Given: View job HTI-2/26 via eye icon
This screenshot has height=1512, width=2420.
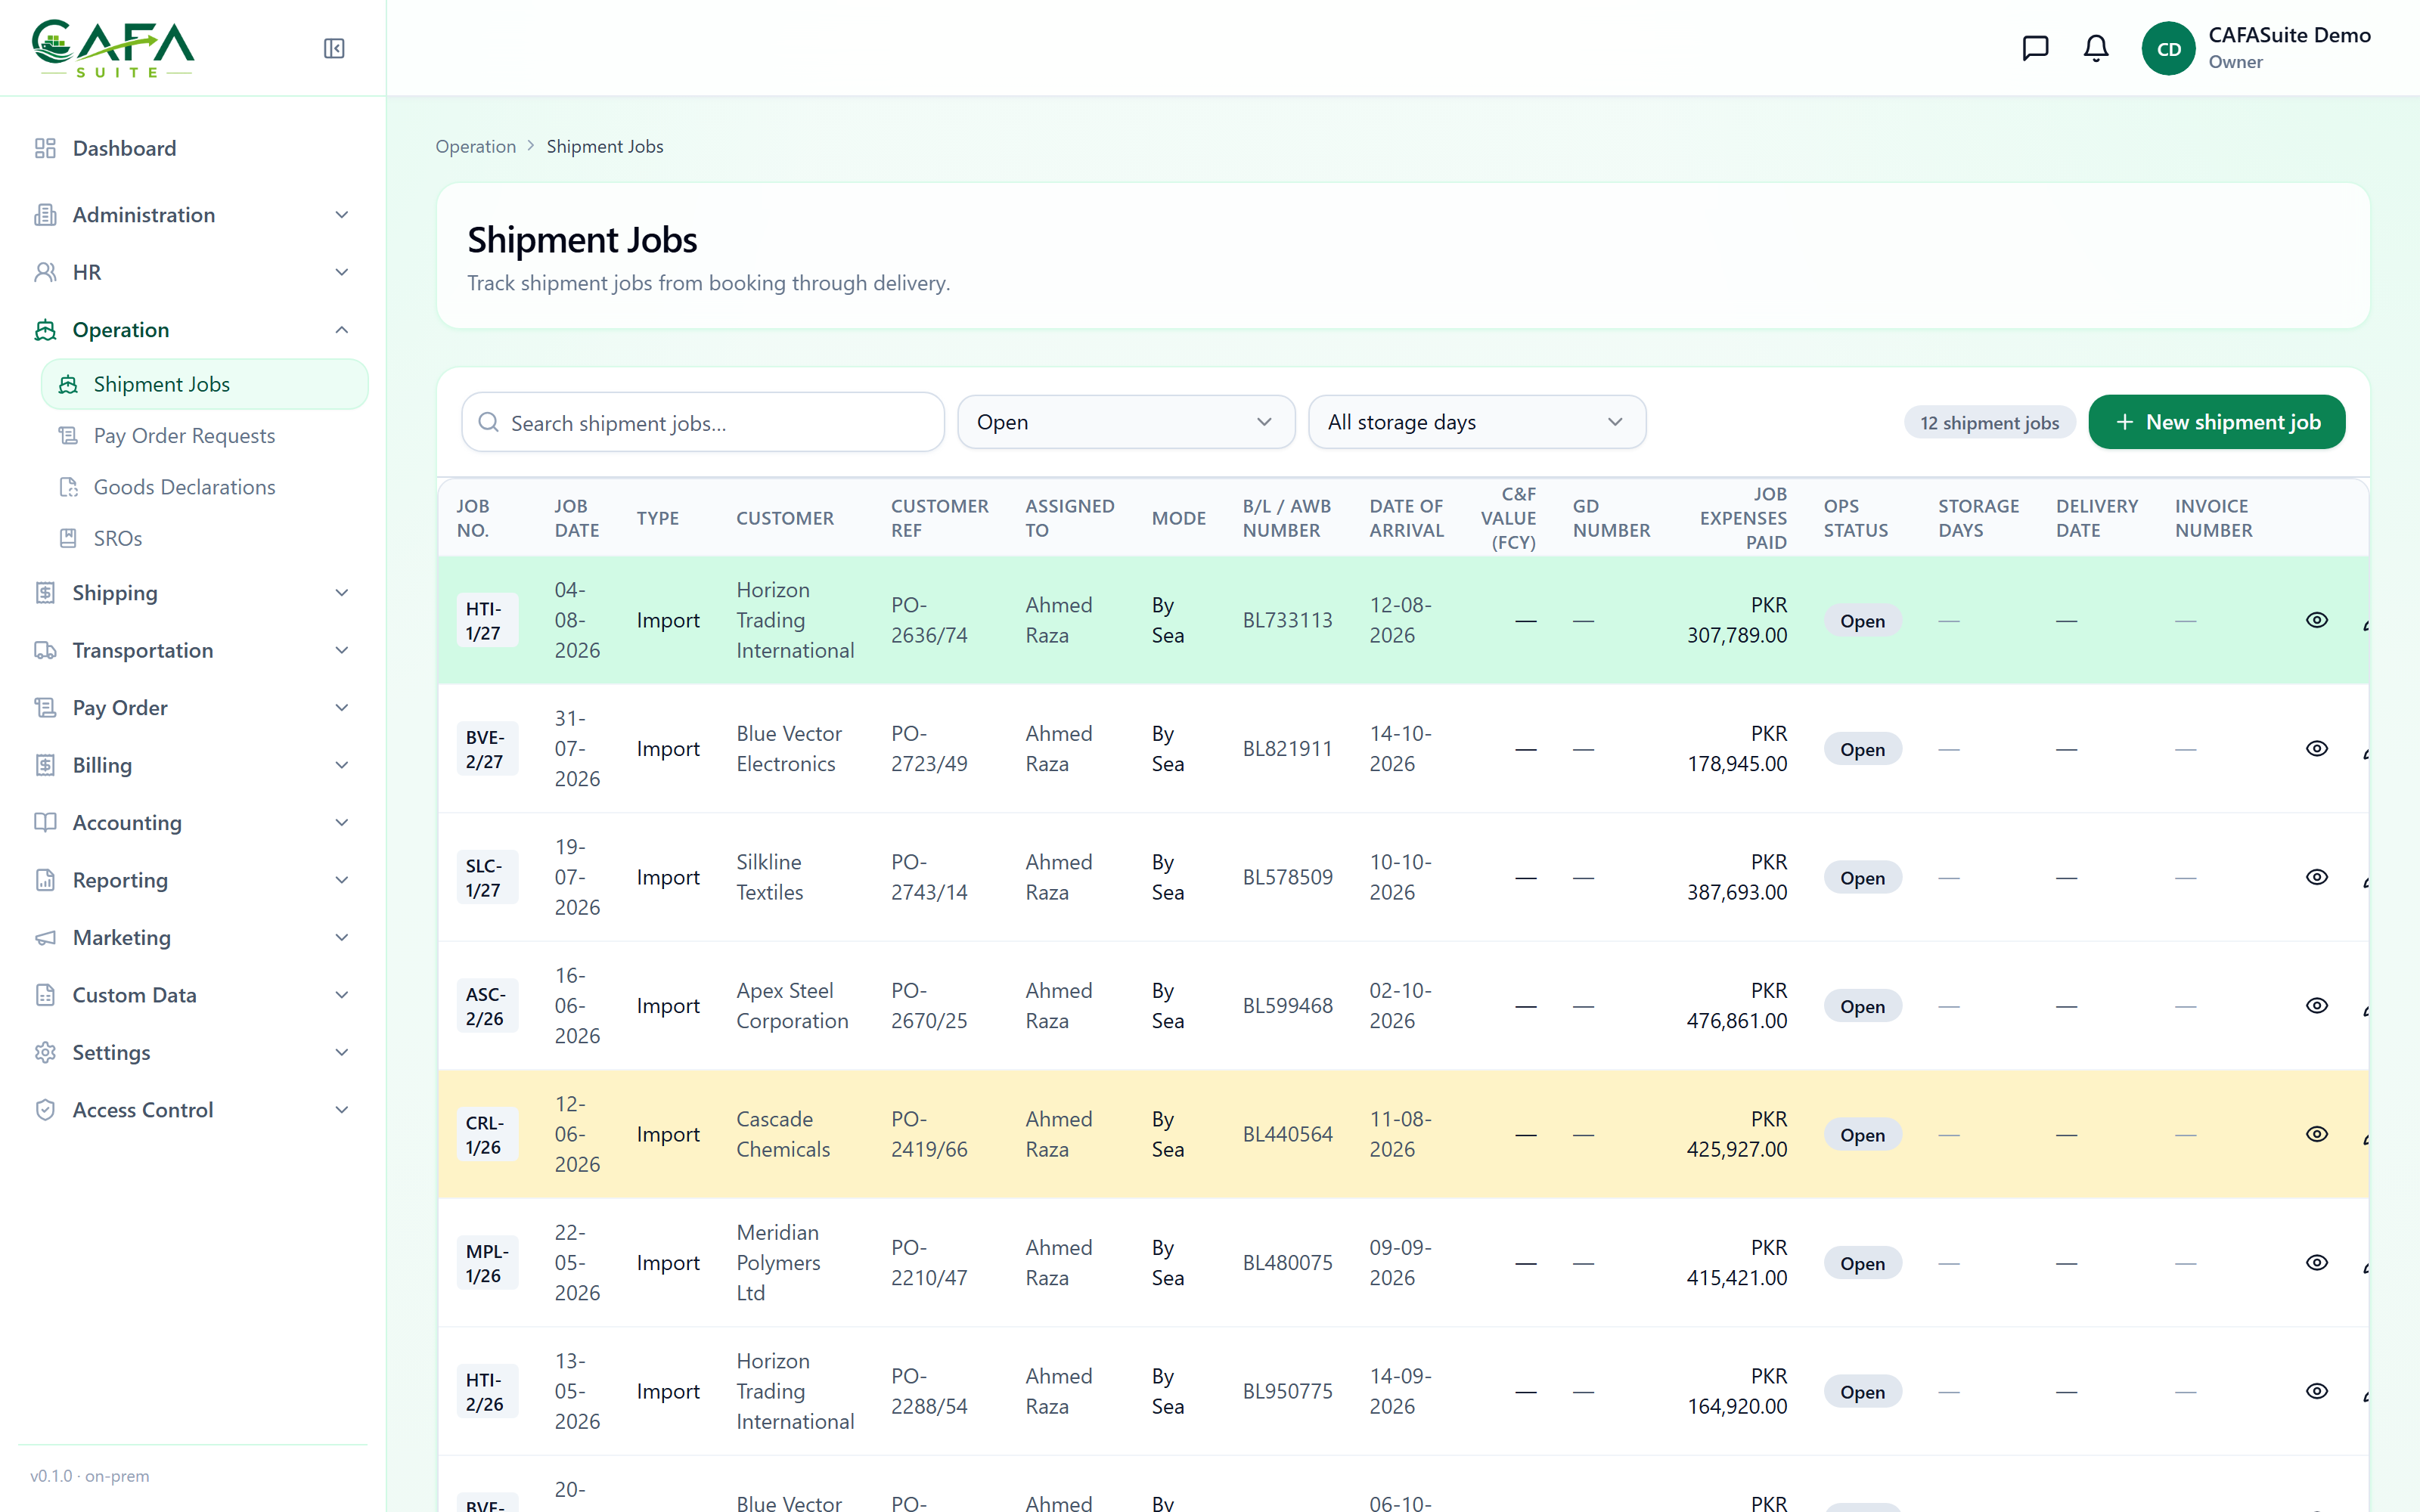Looking at the screenshot, I should pos(2317,1391).
